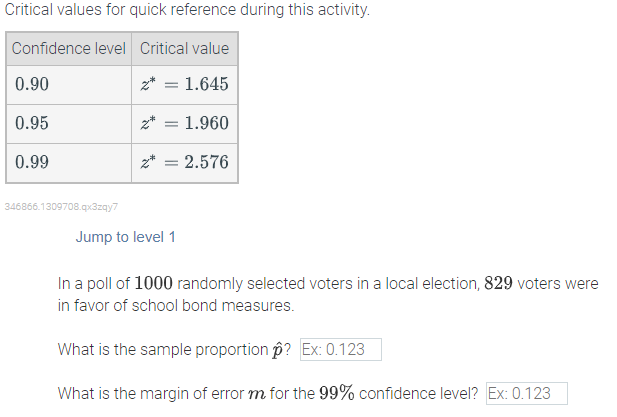Click the number 1000 in the poll description
The width and height of the screenshot is (617, 417).
[x=153, y=283]
